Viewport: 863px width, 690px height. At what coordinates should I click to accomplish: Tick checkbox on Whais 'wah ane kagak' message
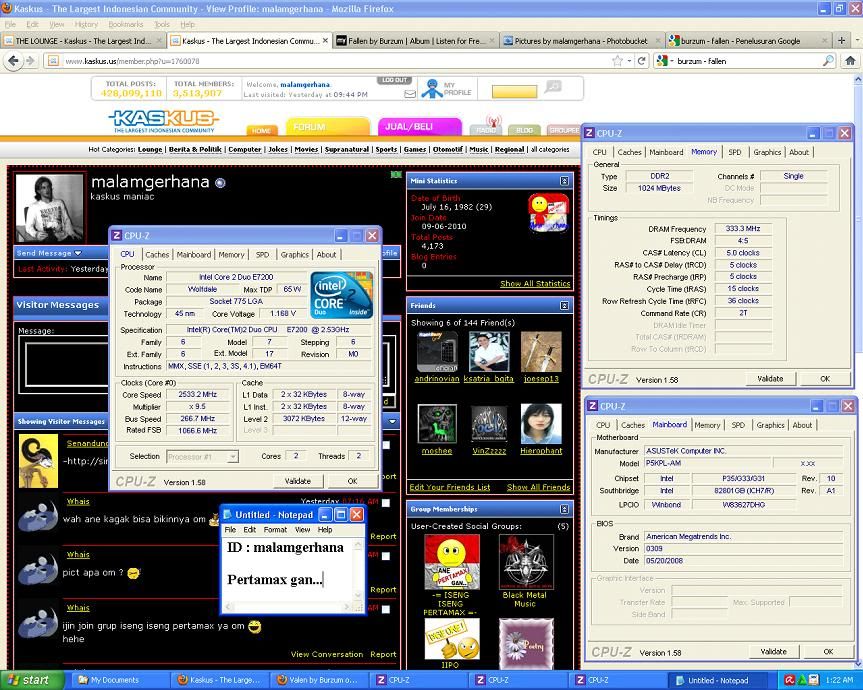click(386, 502)
